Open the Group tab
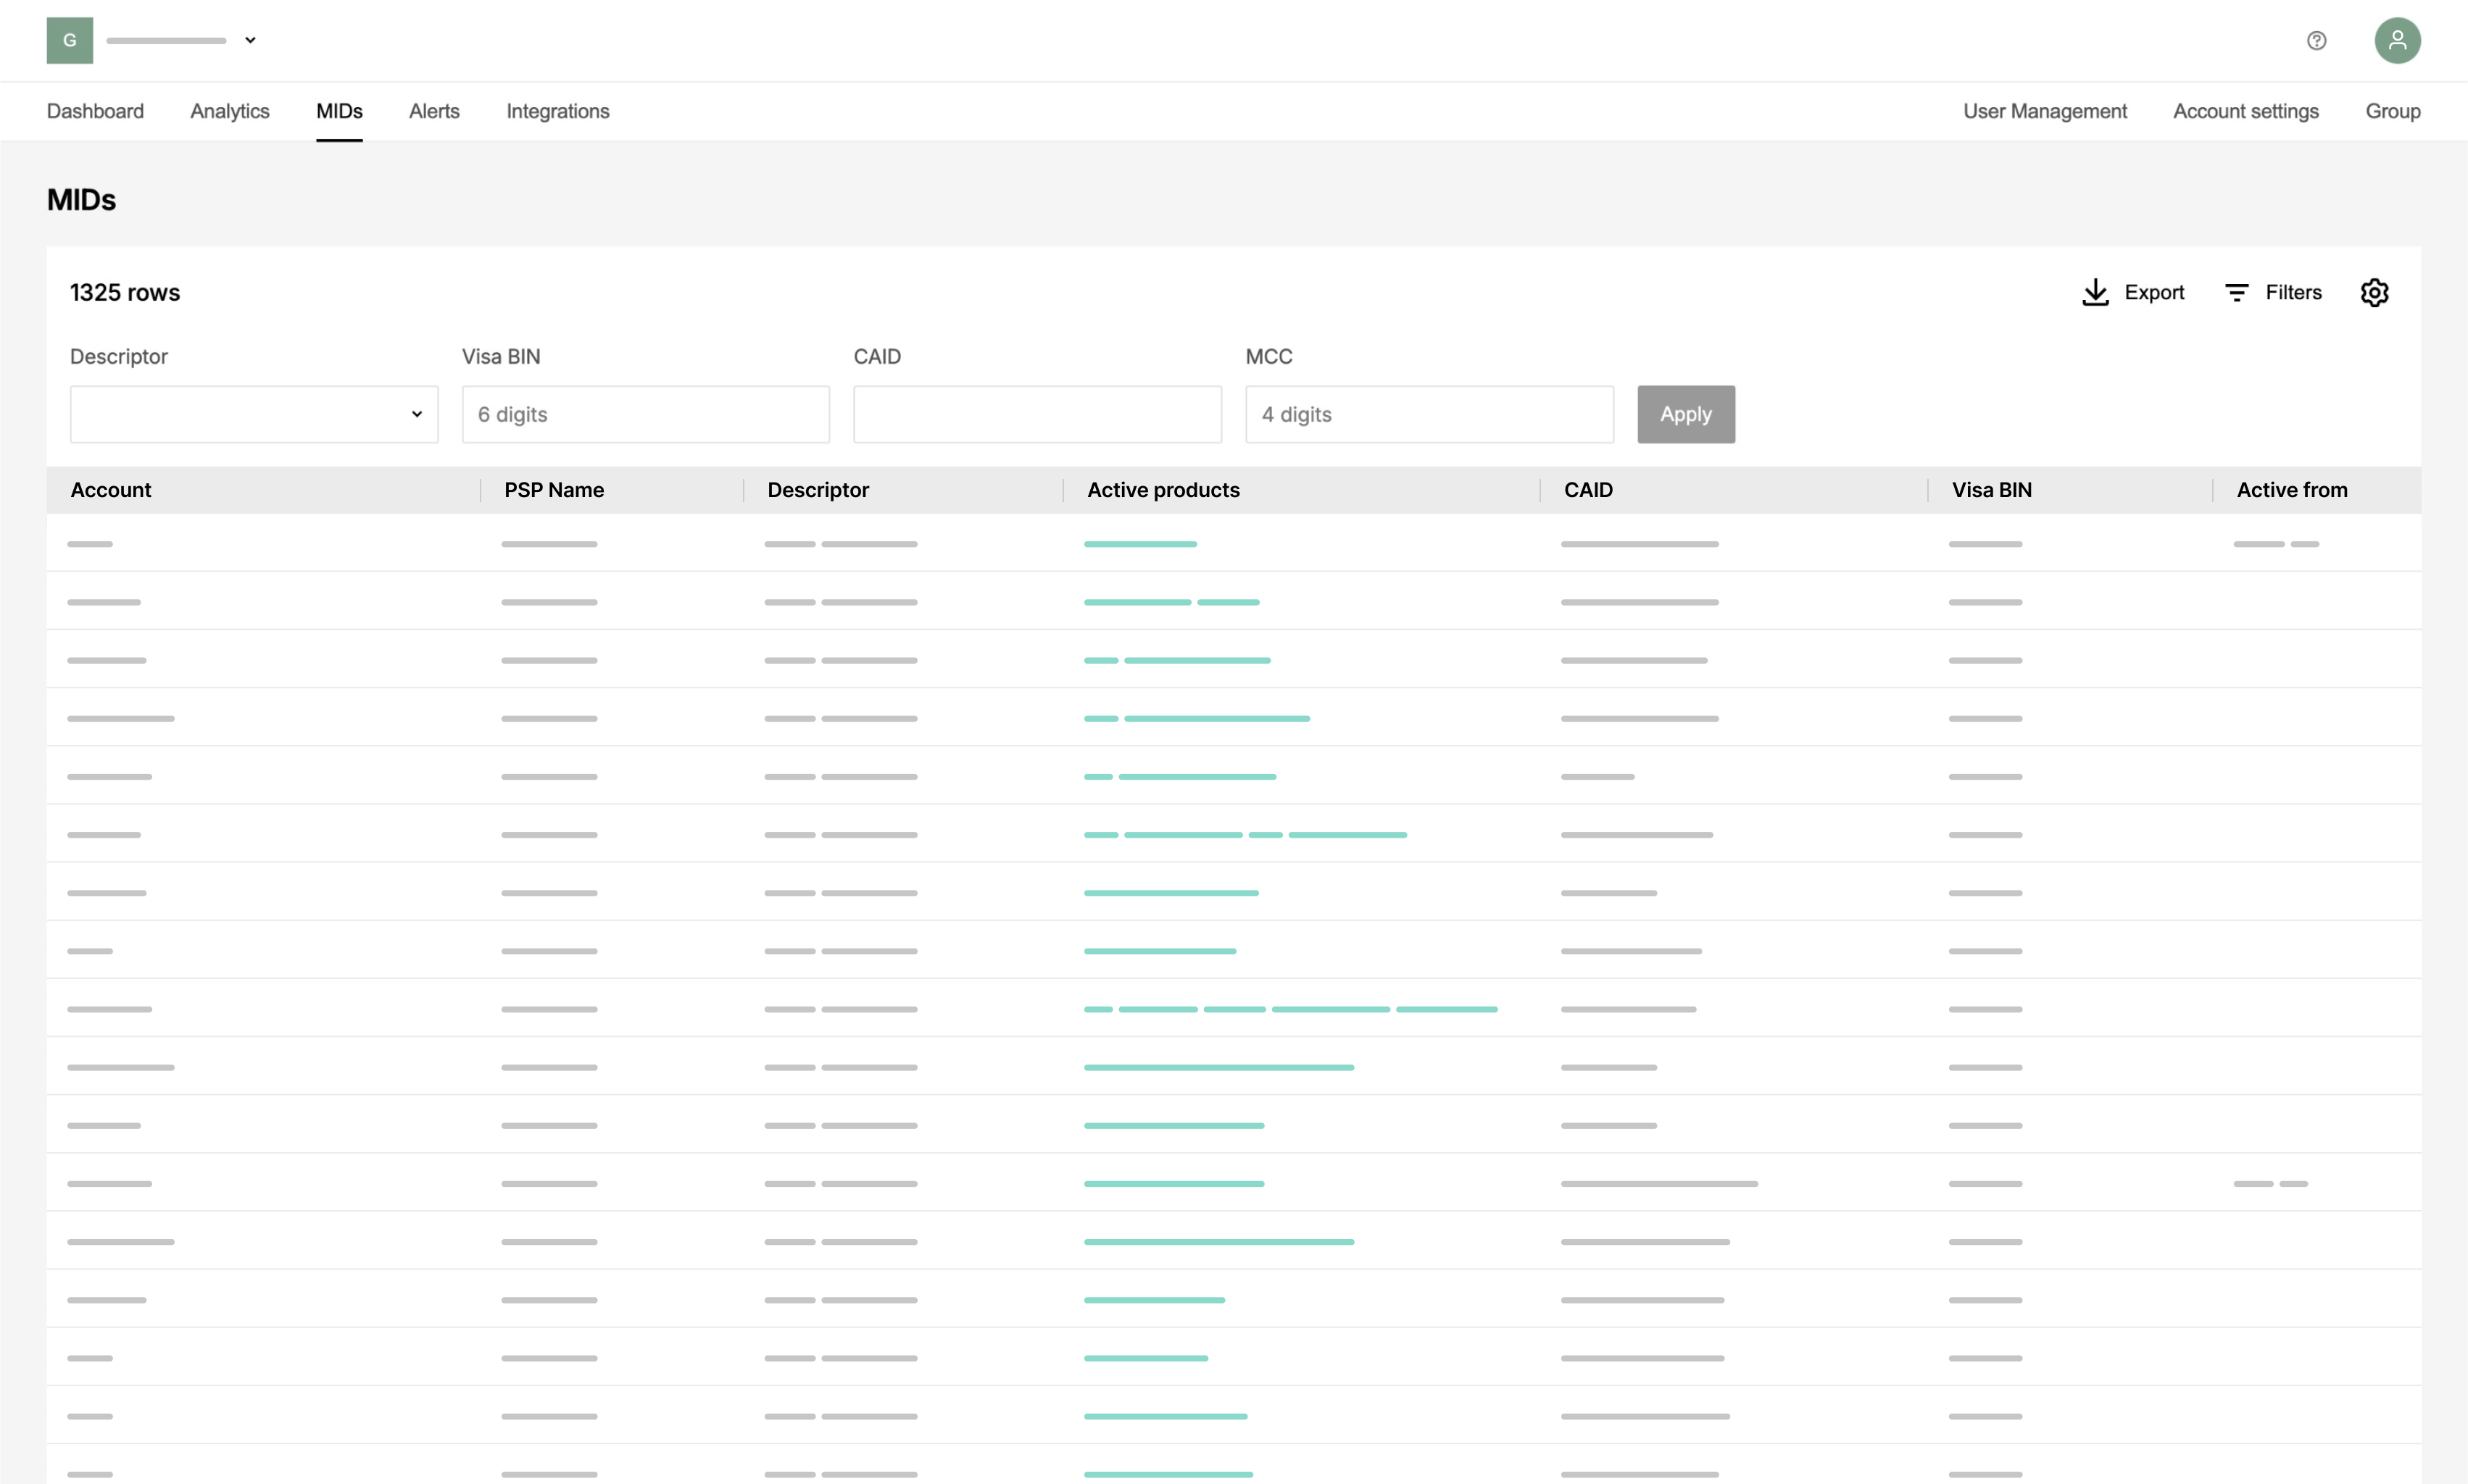The width and height of the screenshot is (2468, 1484). coord(2392,111)
